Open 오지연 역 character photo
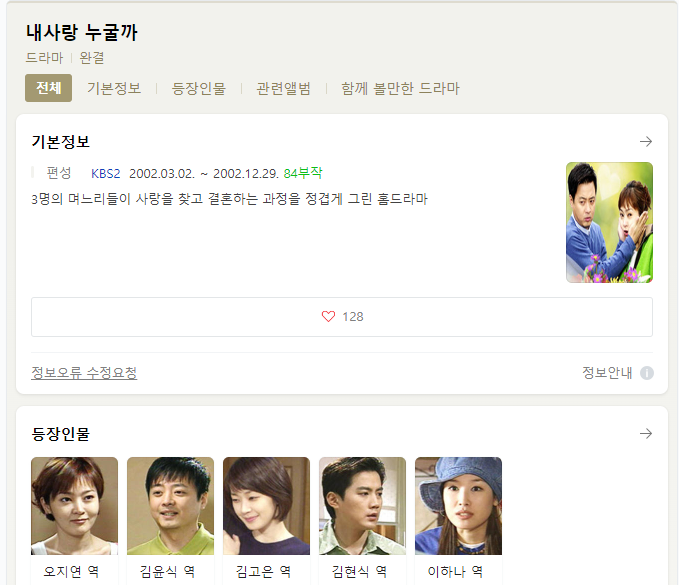The height and width of the screenshot is (585, 679). (74, 506)
